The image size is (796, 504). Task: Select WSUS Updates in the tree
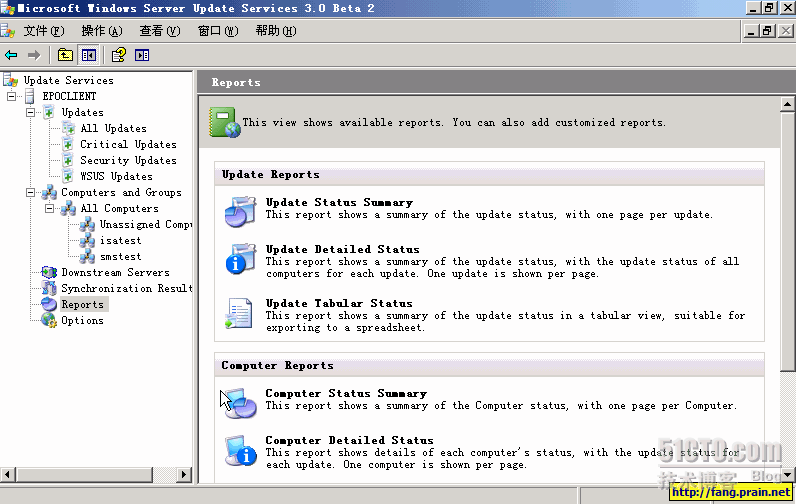(x=116, y=176)
